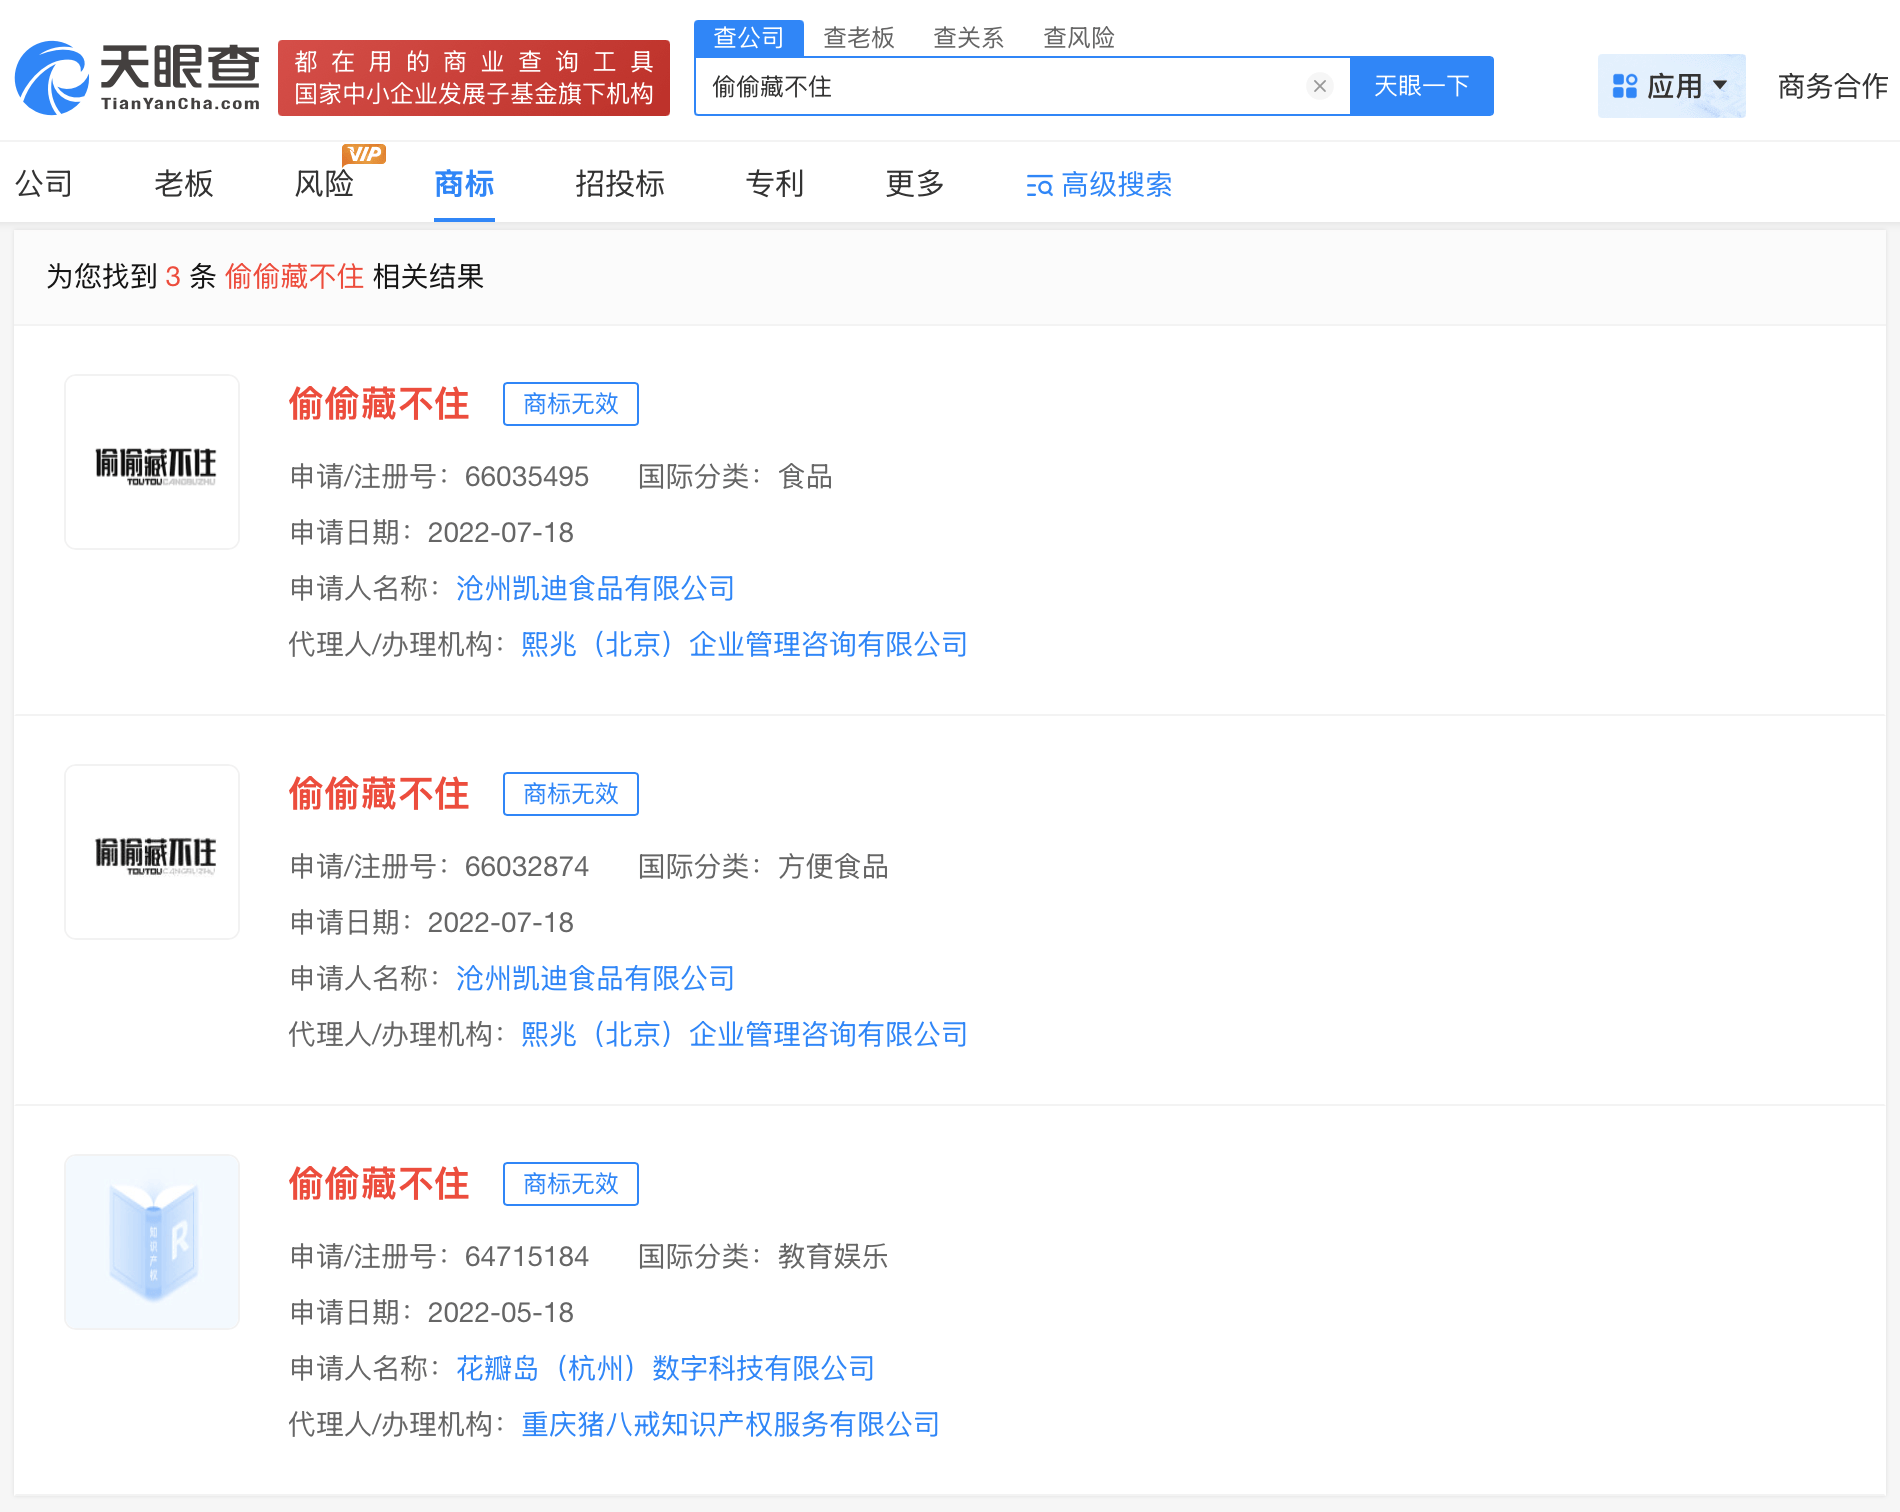Open book placeholder thumbnail for 64715184

coord(152,1242)
